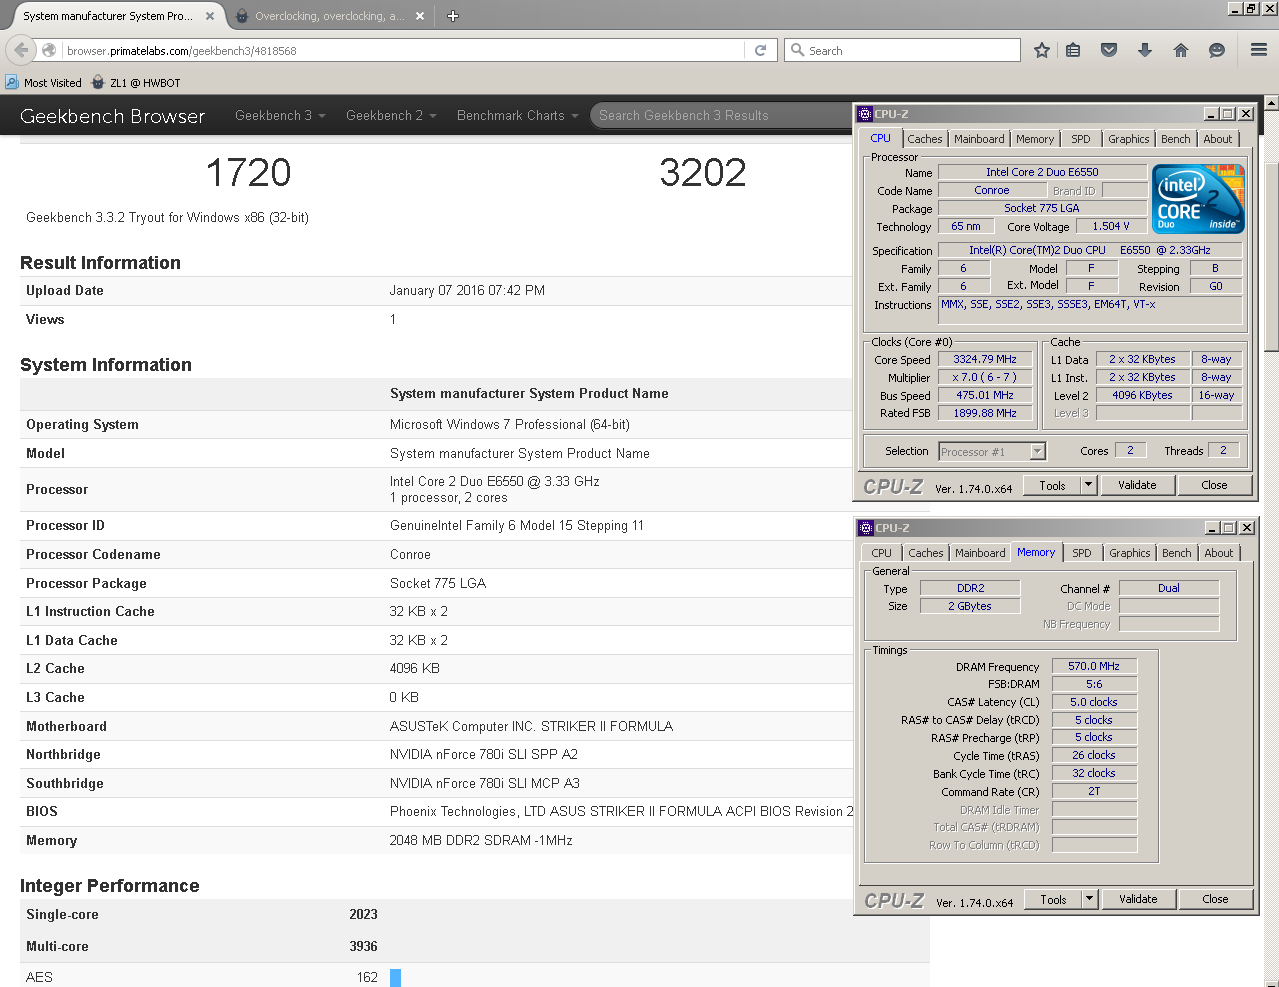1279x987 pixels.
Task: Expand the Geekbench 3 dropdown menu
Action: [280, 116]
